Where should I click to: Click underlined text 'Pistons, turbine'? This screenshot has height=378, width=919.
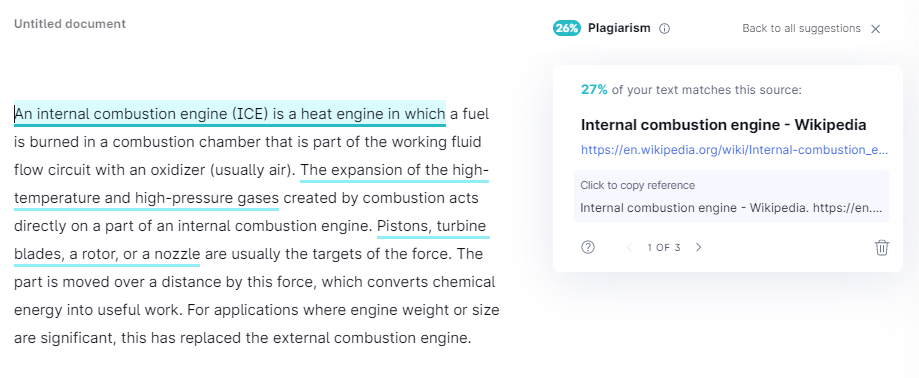433,226
